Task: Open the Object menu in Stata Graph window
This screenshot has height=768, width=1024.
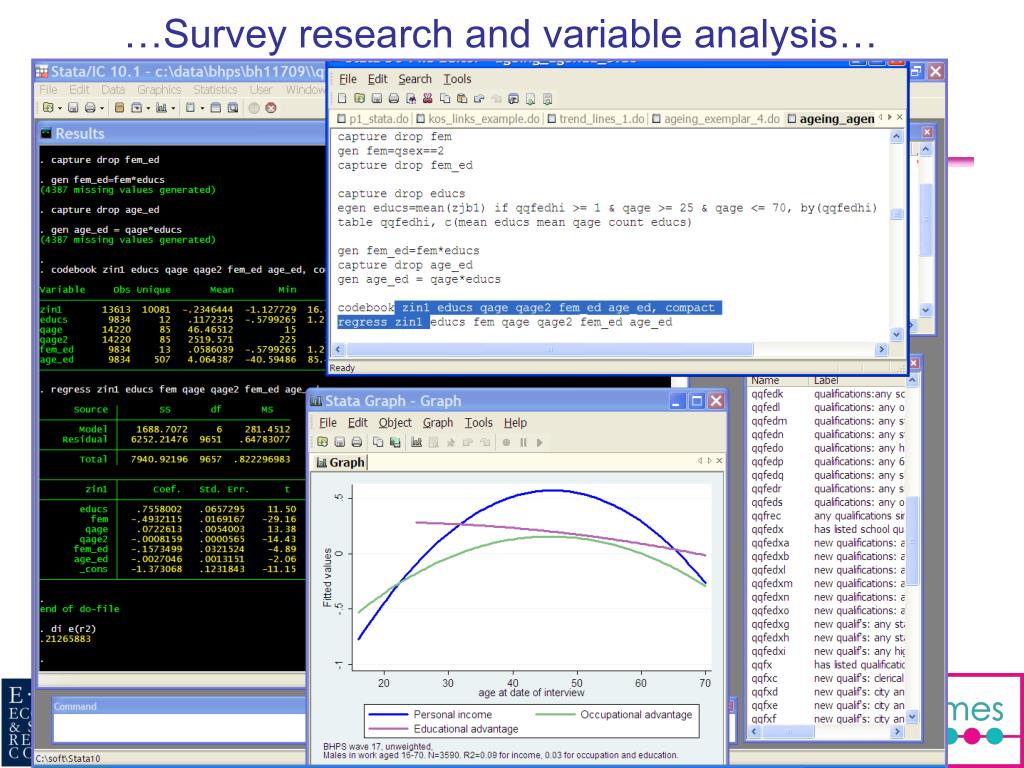Action: click(x=396, y=423)
